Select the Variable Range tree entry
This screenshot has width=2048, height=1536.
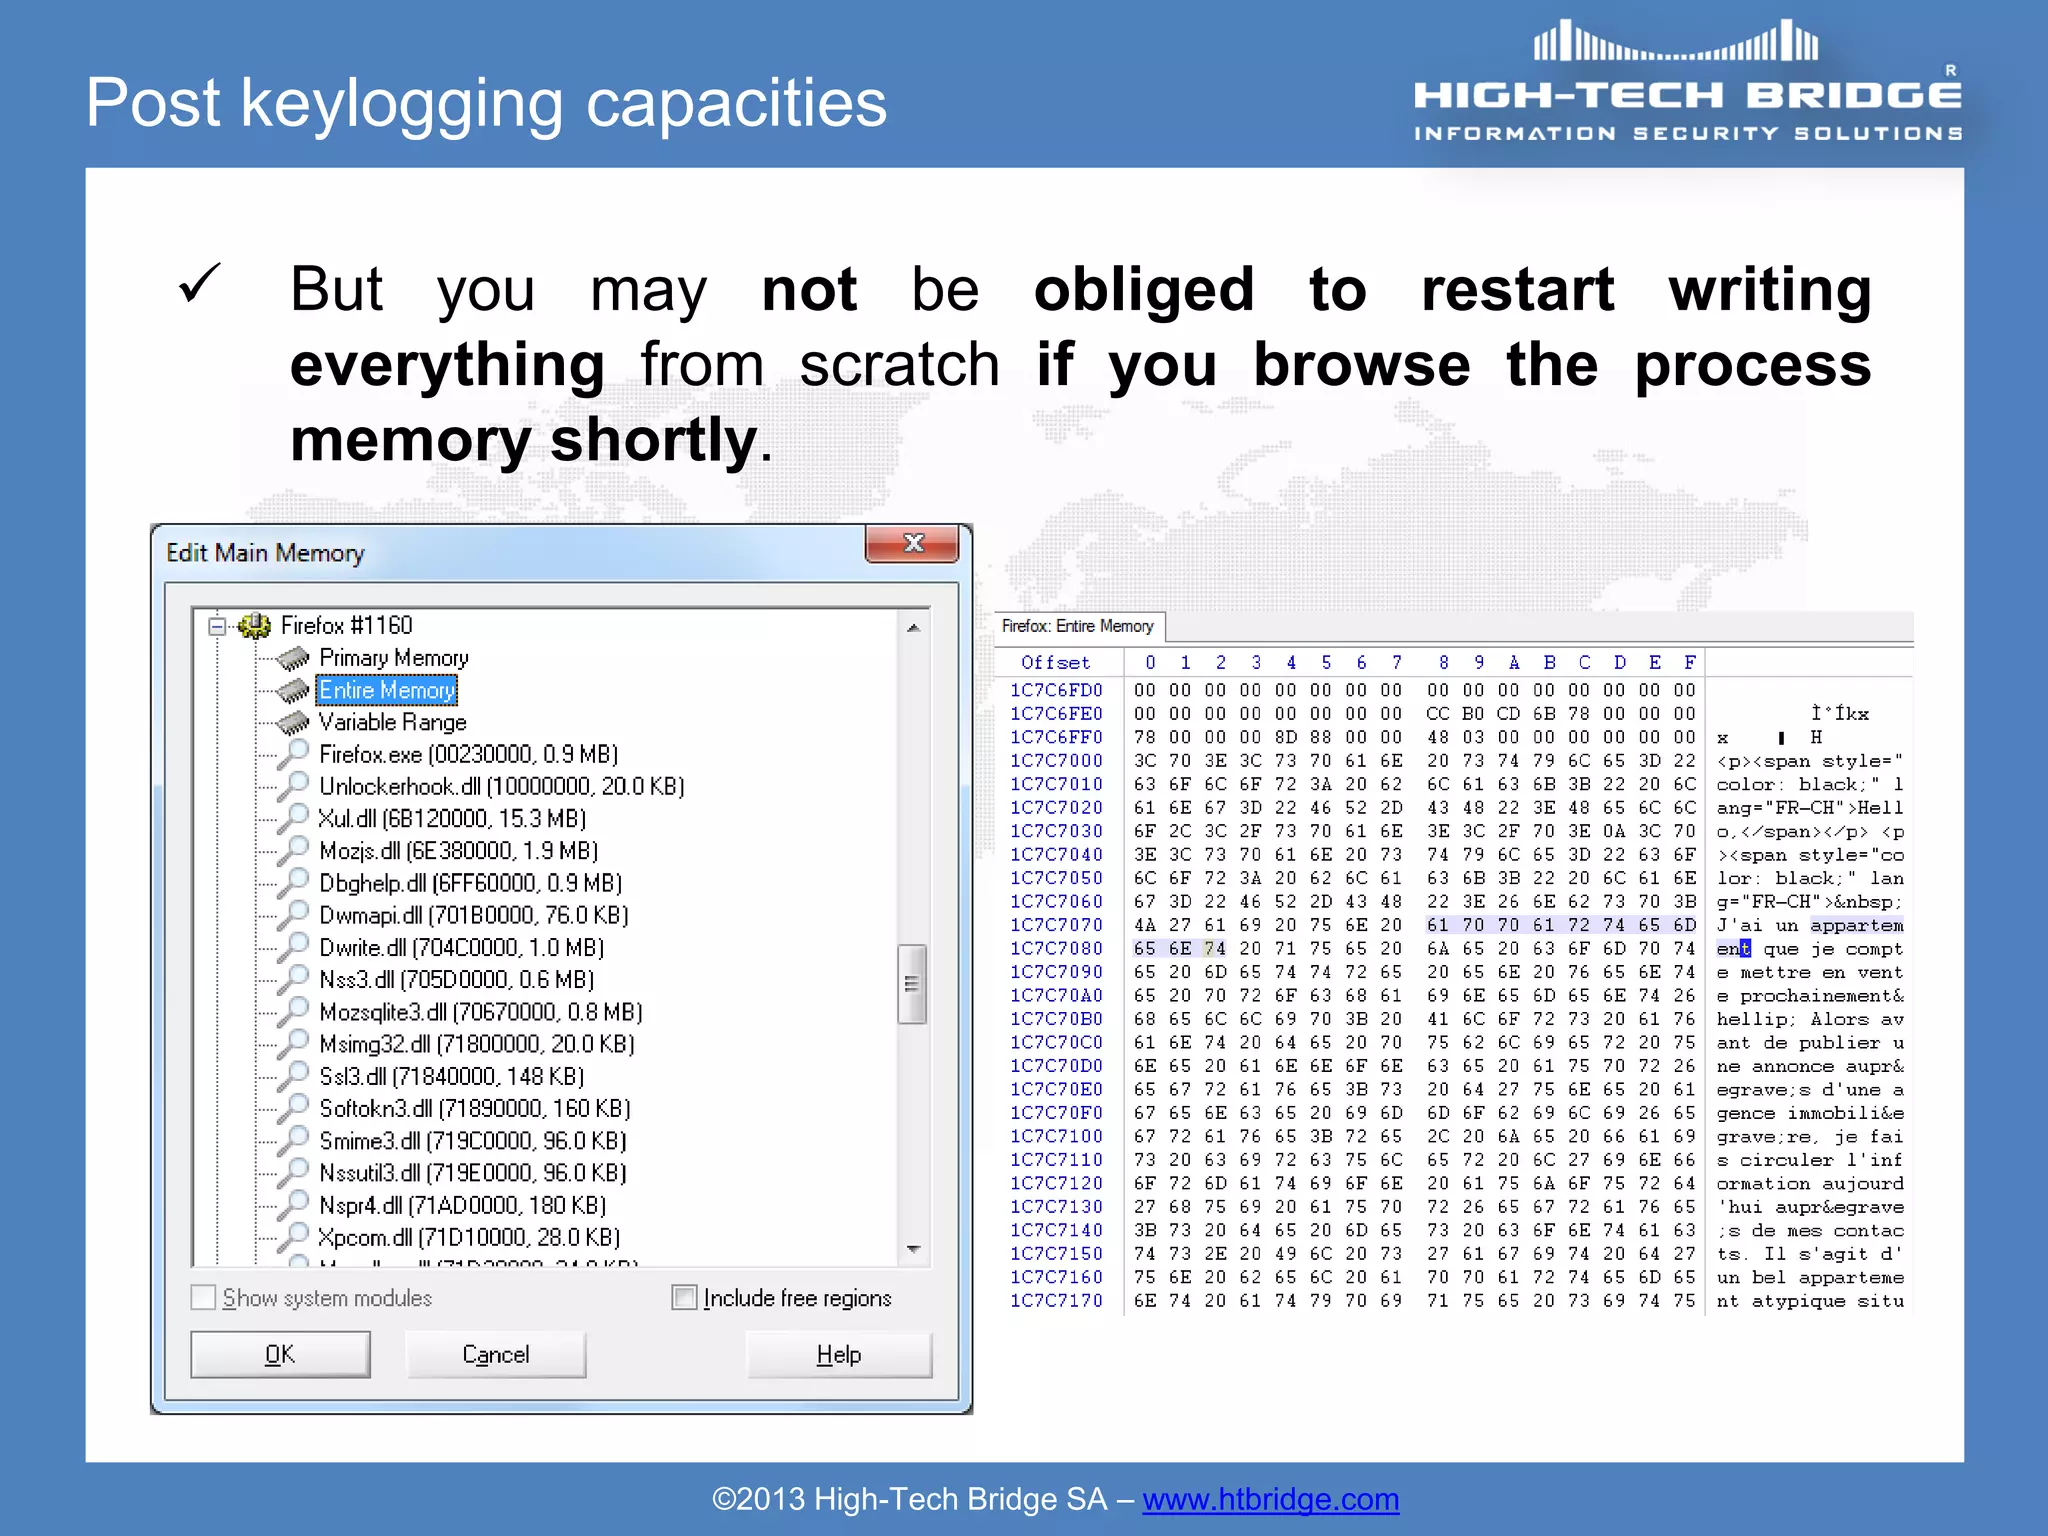tap(392, 722)
